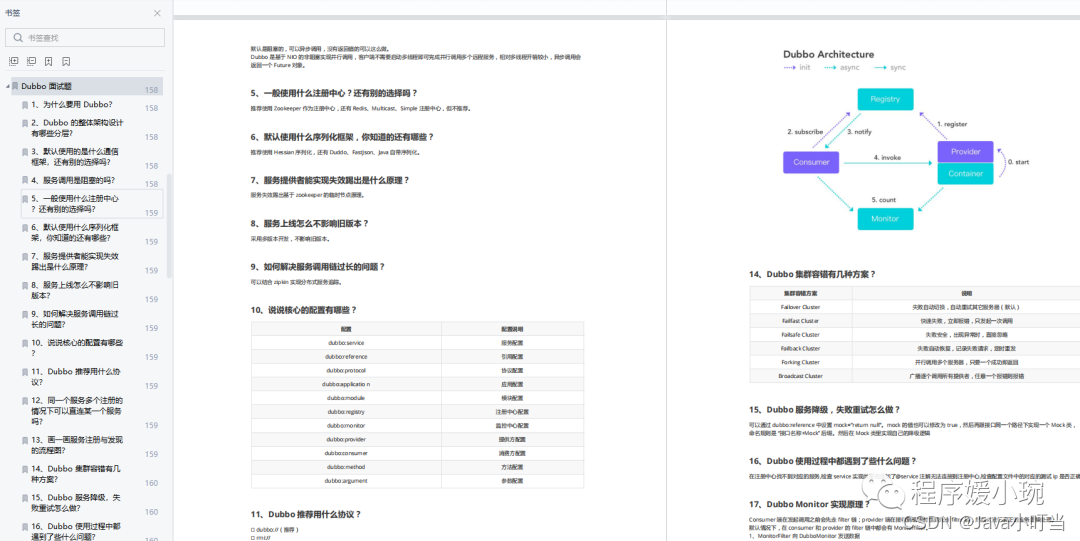This screenshot has width=1080, height=541.
Task: Click heading 6、默认使用什么序列化框架 in the page
Action: [342, 136]
